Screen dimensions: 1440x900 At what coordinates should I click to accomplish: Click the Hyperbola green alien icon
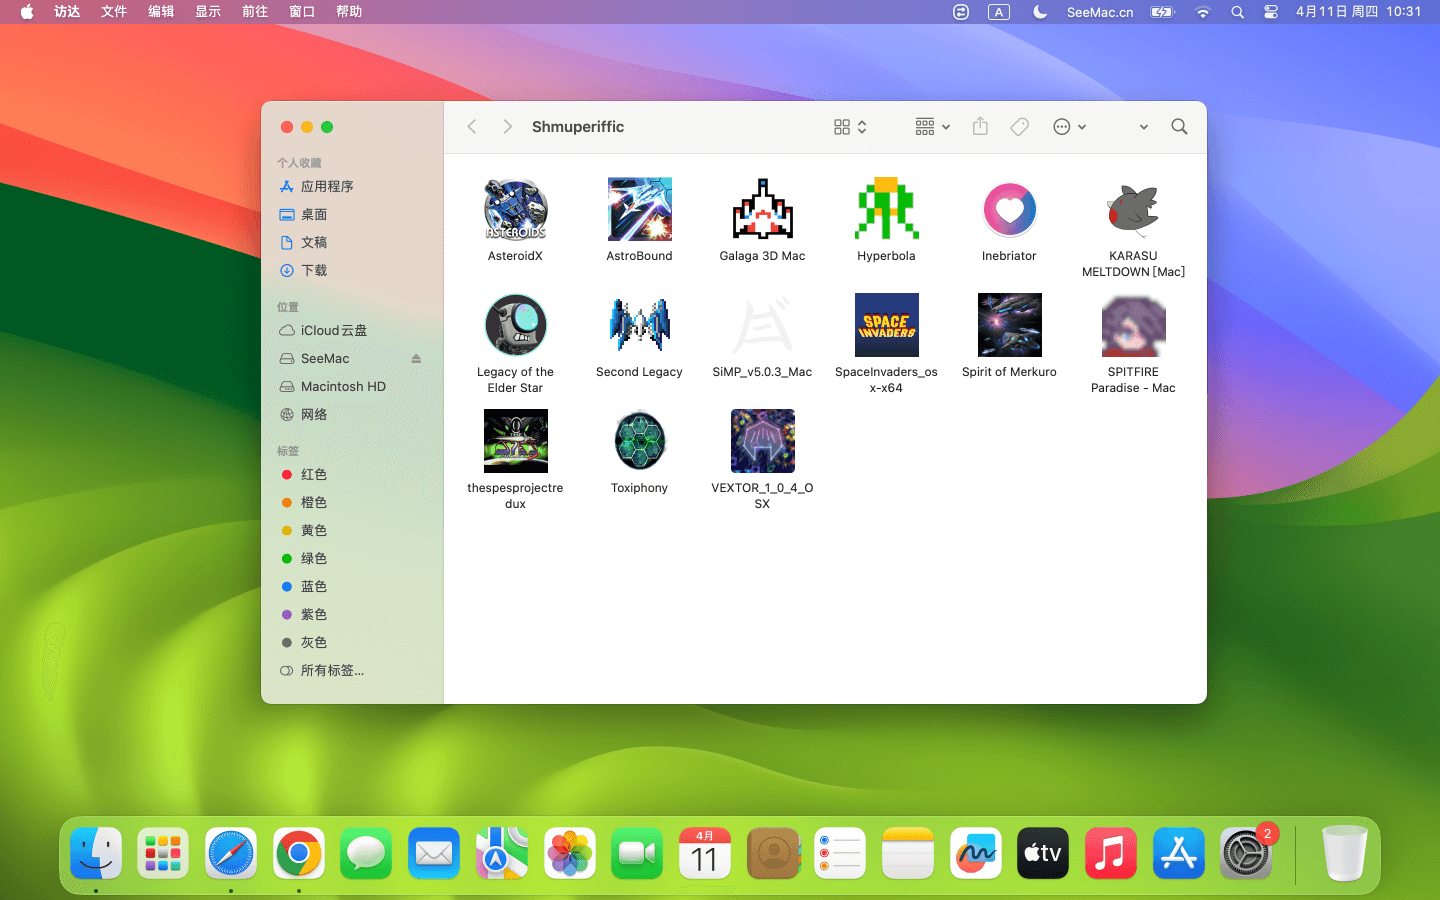coord(886,210)
